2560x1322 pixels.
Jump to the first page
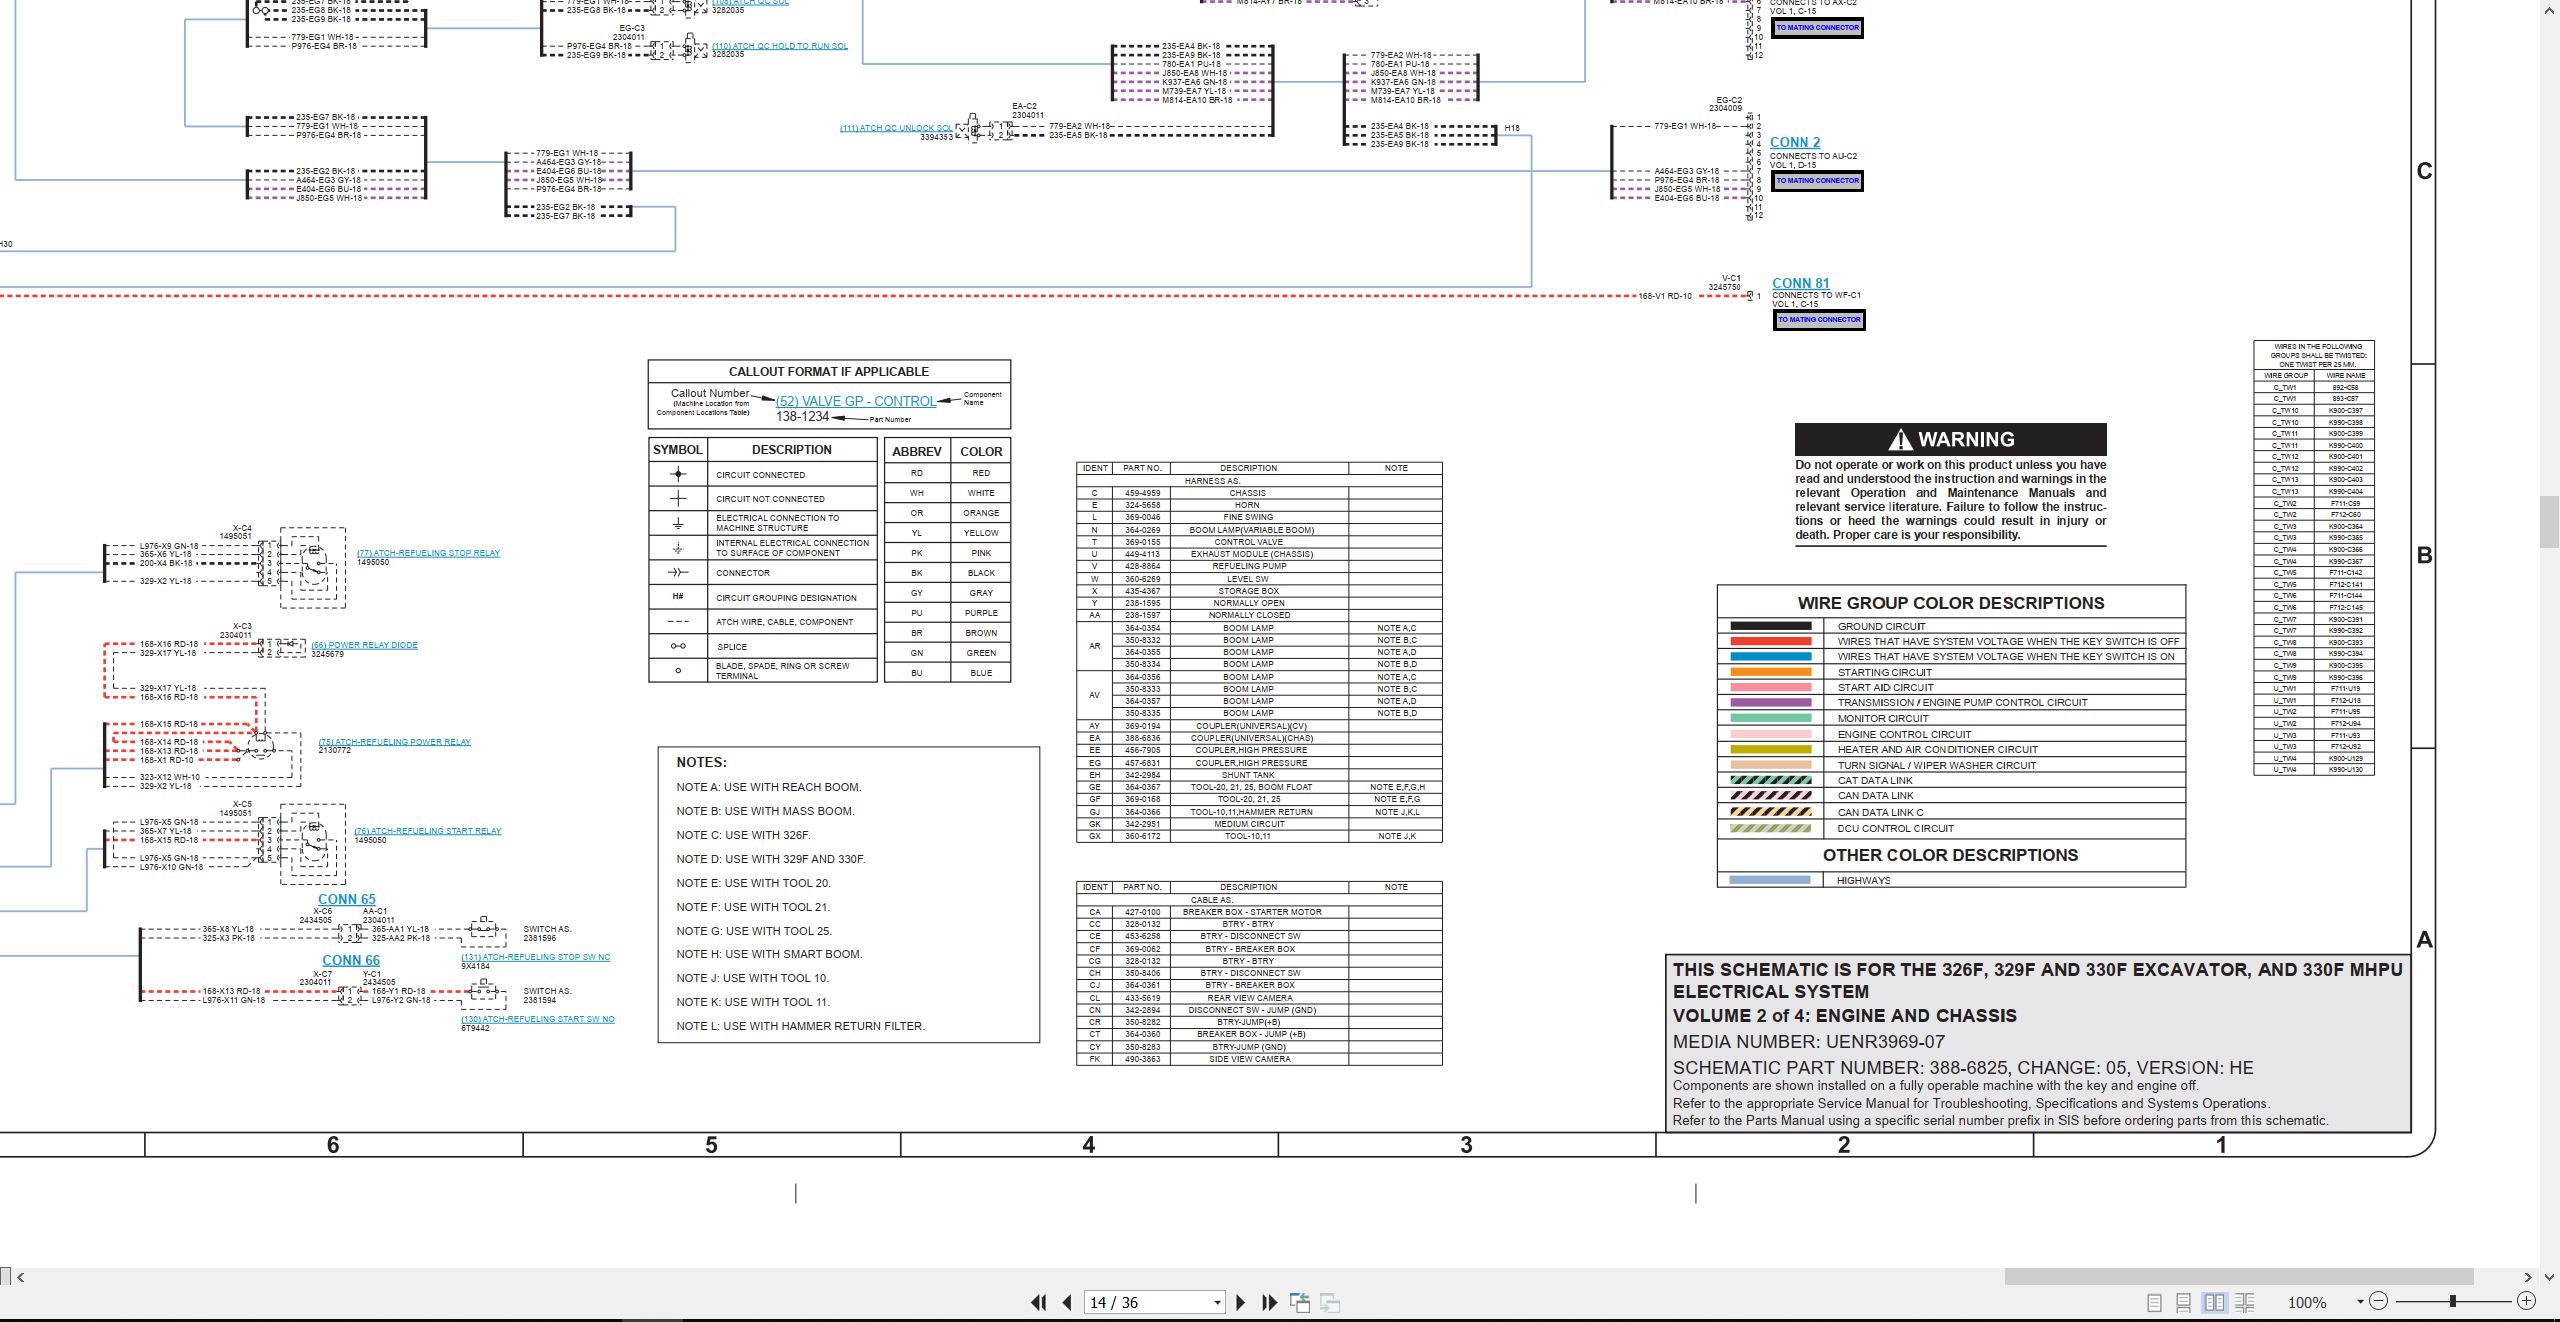pos(1039,1302)
